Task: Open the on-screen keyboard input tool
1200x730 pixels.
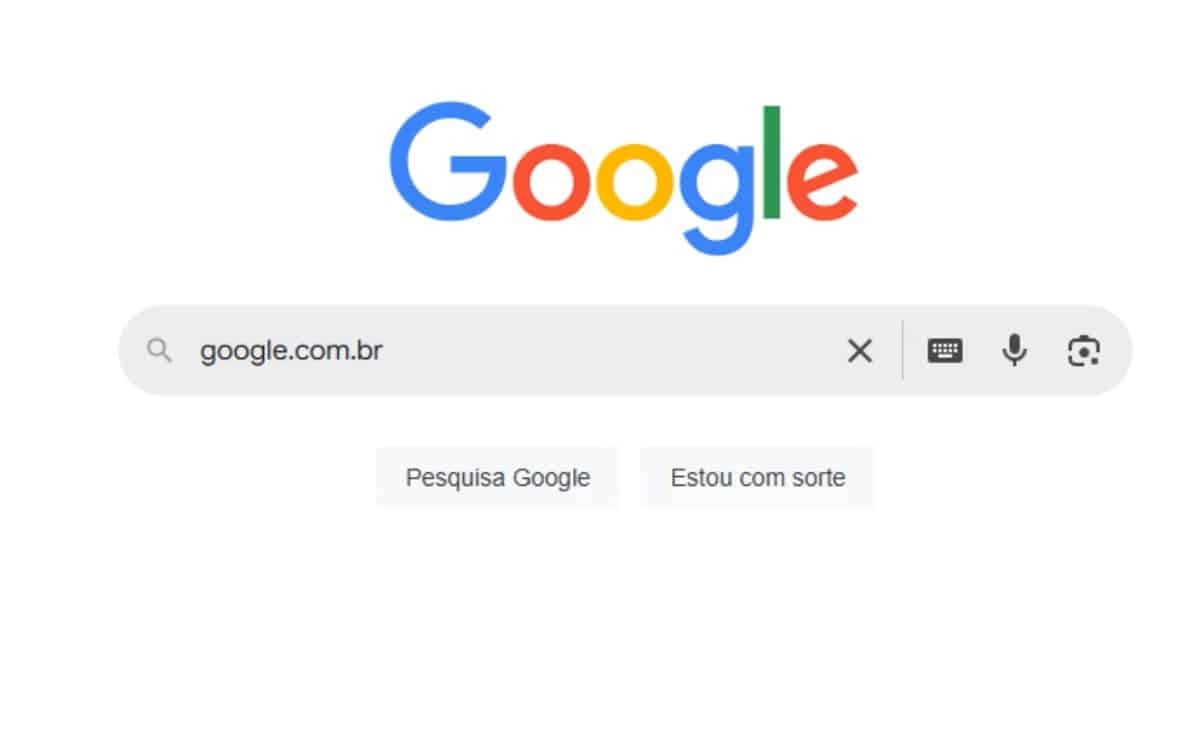Action: point(945,350)
